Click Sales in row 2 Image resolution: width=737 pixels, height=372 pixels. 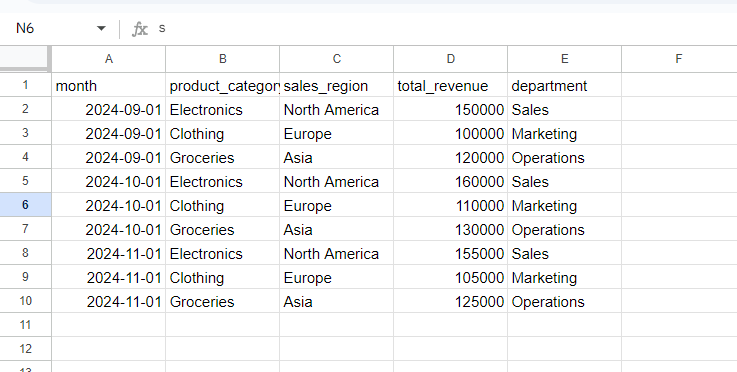click(x=565, y=110)
